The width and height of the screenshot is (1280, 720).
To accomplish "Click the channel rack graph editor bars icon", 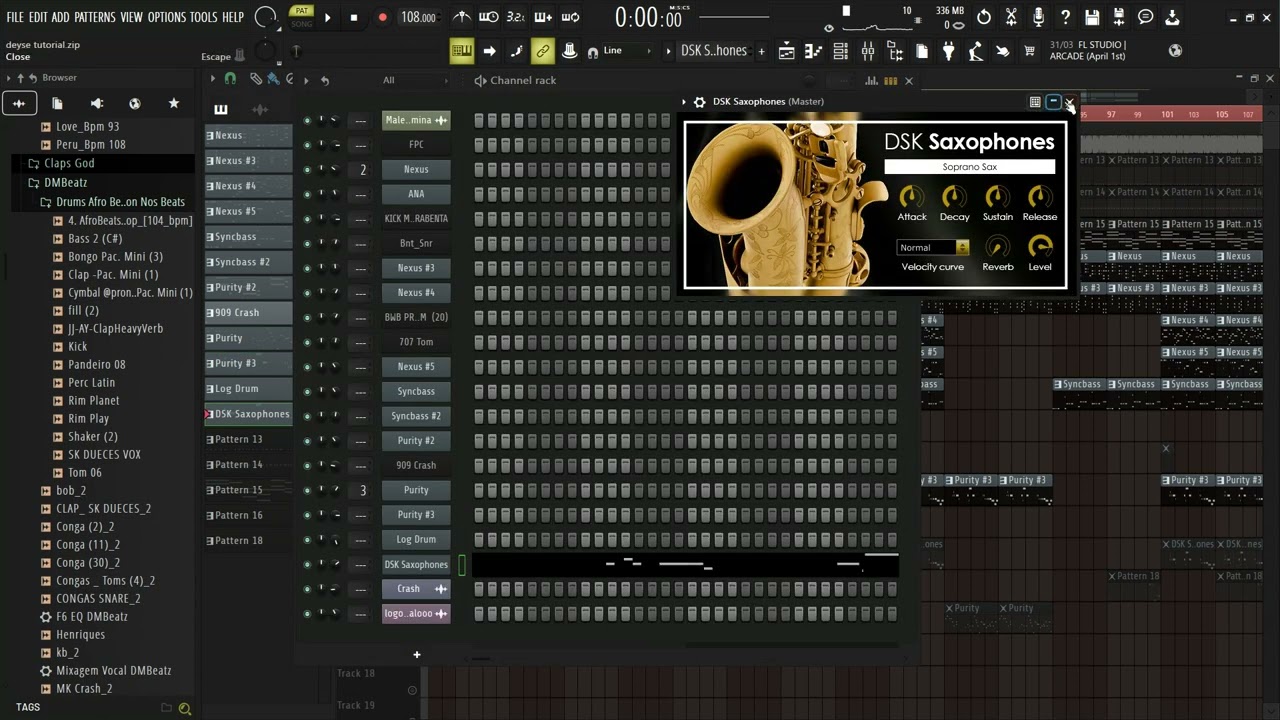I will tap(872, 81).
